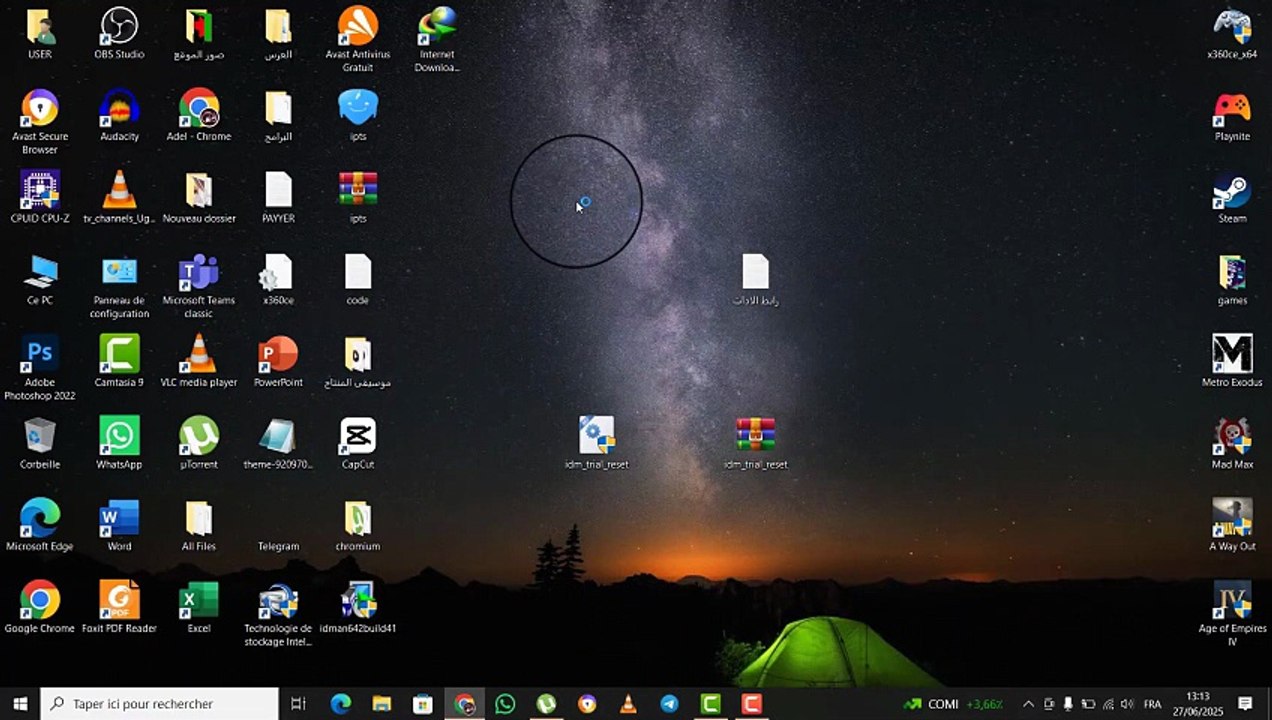This screenshot has height=720, width=1272.
Task: Open the Windows Start menu
Action: coord(20,704)
